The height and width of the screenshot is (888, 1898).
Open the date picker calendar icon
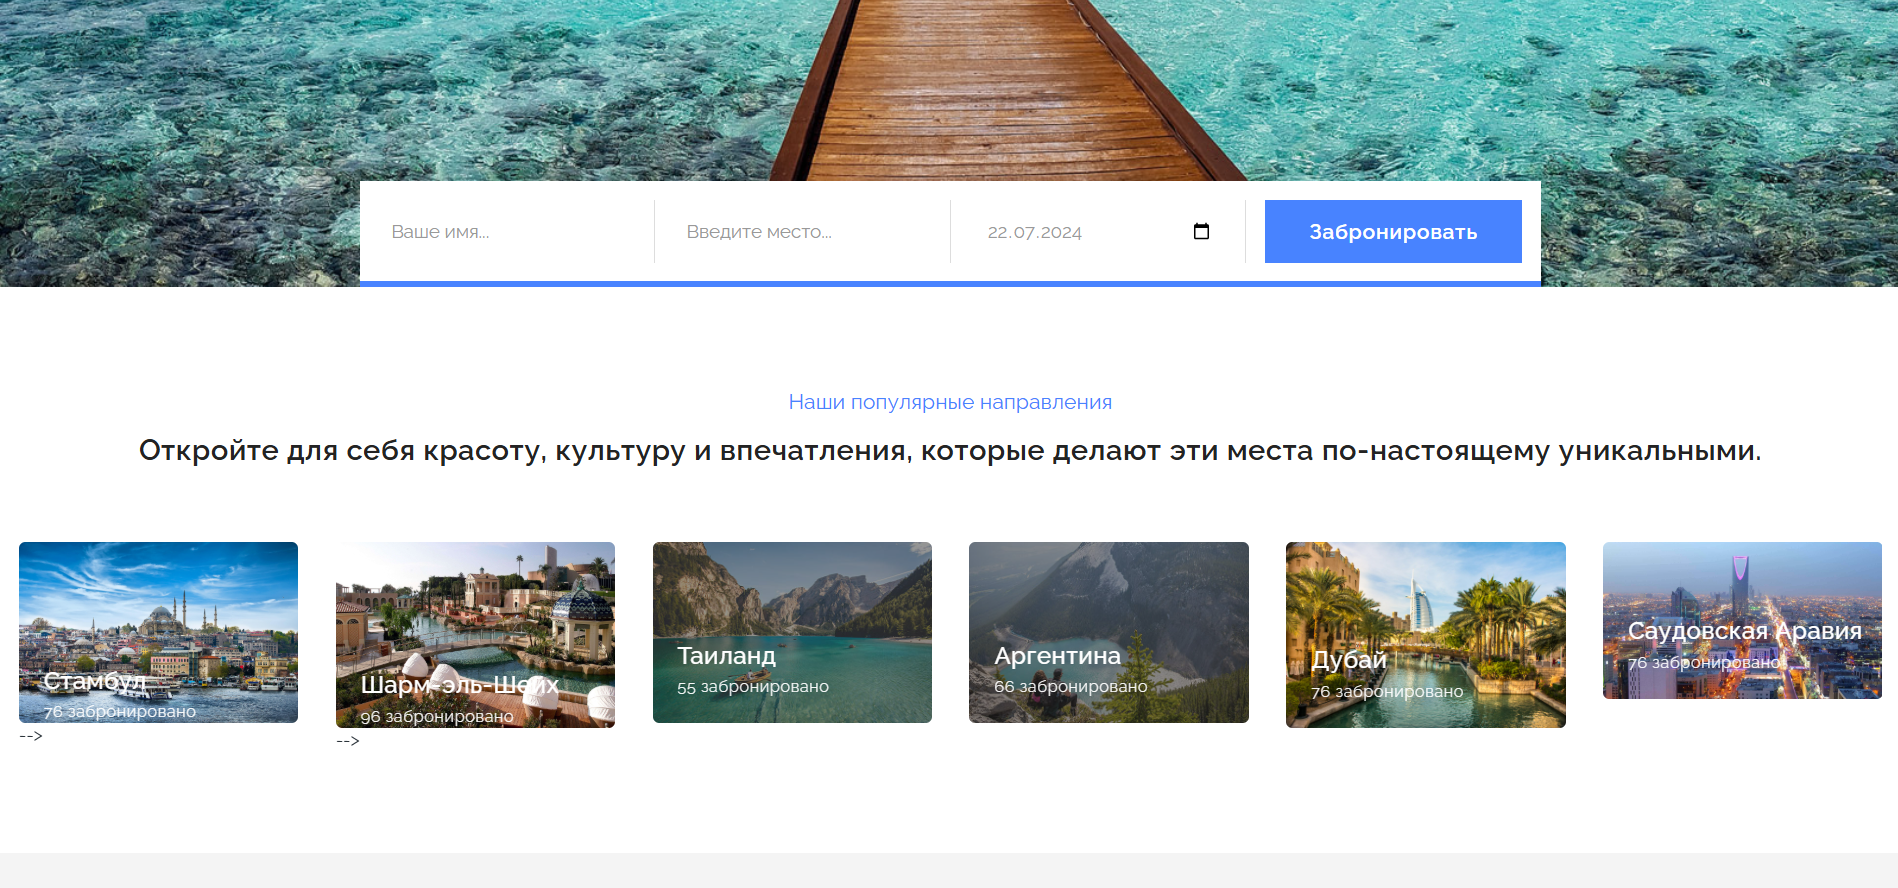pos(1201,232)
